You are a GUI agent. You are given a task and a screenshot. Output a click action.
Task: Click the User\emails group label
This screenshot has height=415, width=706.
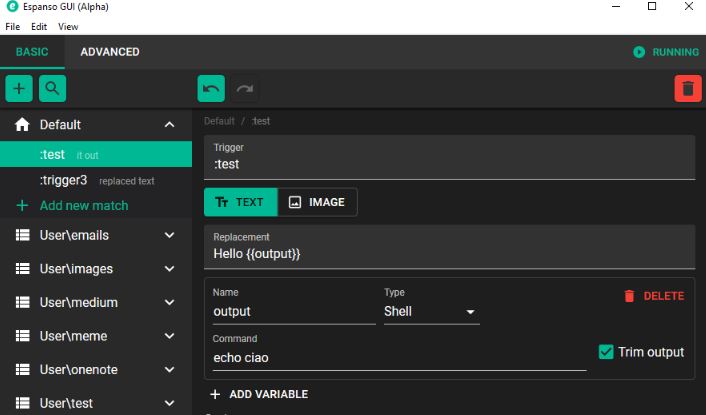tap(74, 235)
